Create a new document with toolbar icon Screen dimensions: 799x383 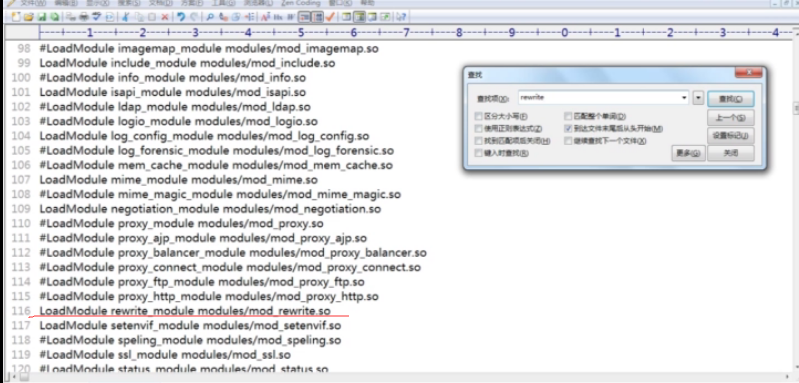click(x=16, y=17)
